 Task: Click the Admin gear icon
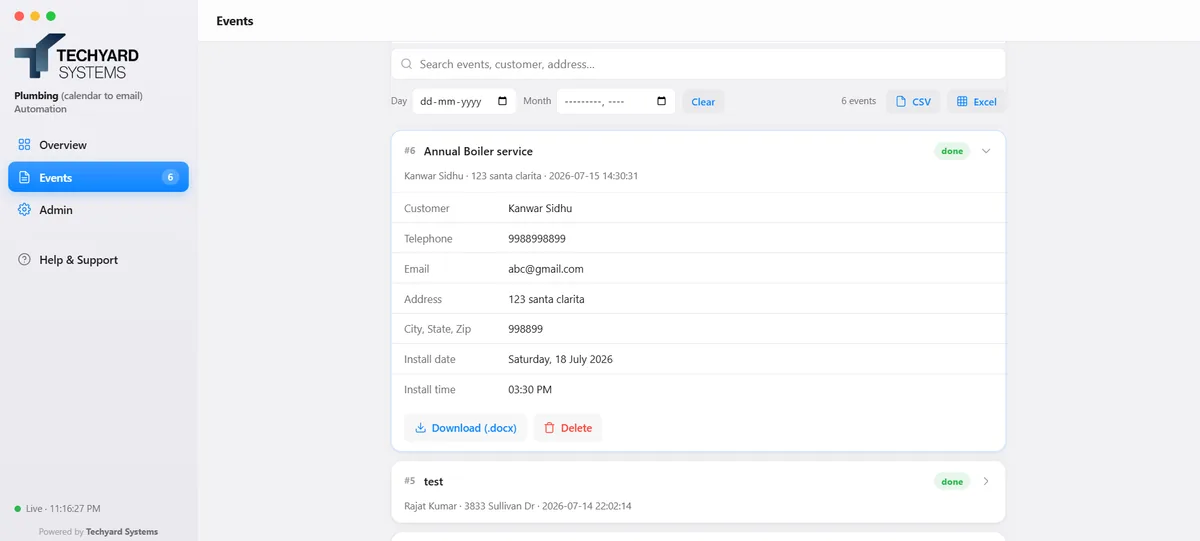(25, 210)
